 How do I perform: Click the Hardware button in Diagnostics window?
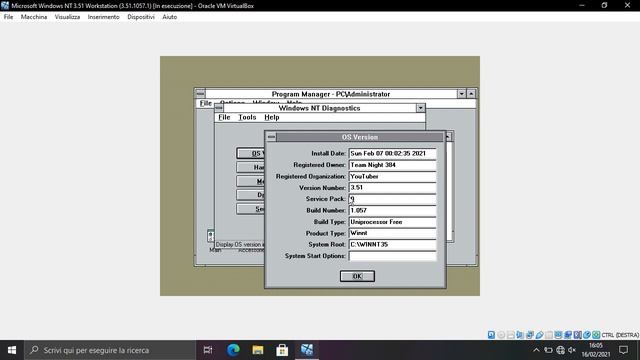coord(251,167)
